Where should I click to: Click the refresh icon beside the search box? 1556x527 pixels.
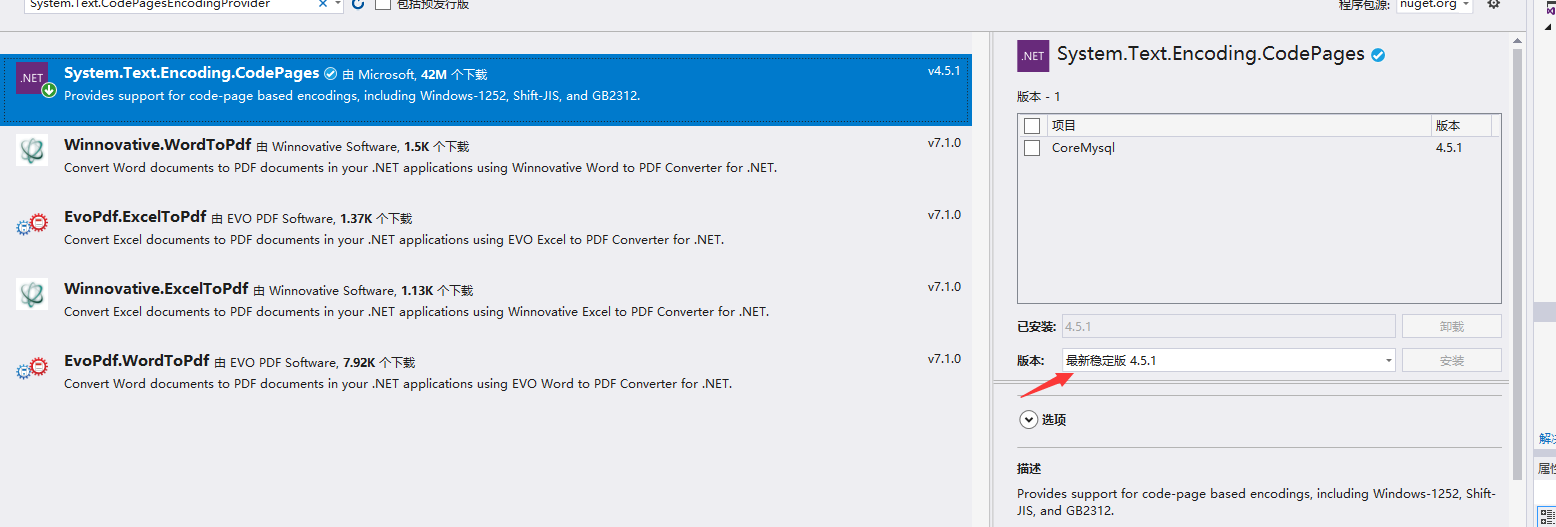pyautogui.click(x=358, y=5)
